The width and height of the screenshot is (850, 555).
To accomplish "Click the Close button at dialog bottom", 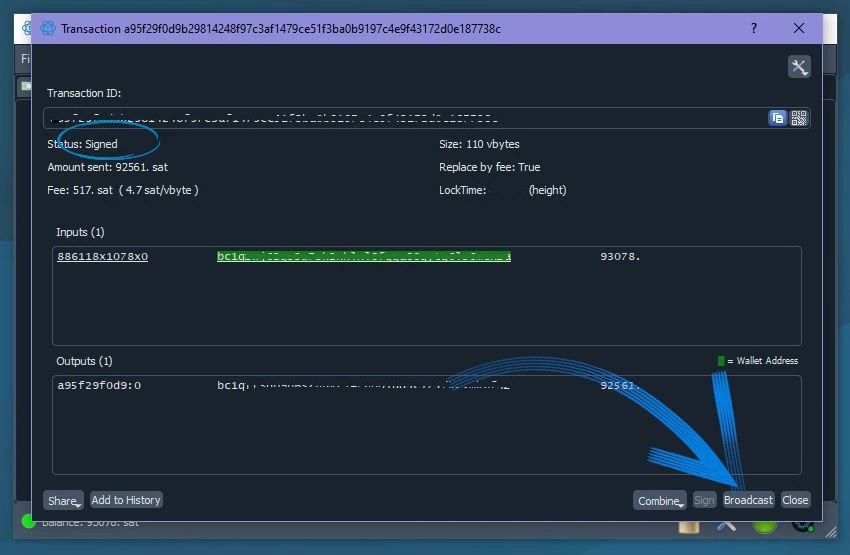I will (795, 500).
